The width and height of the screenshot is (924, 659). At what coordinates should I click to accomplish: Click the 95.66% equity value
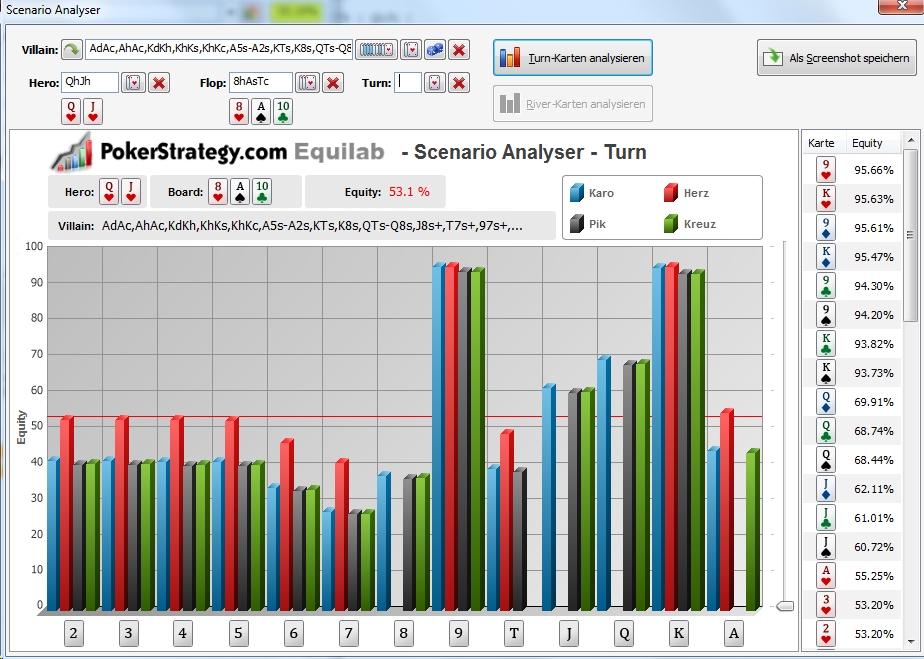pos(874,170)
